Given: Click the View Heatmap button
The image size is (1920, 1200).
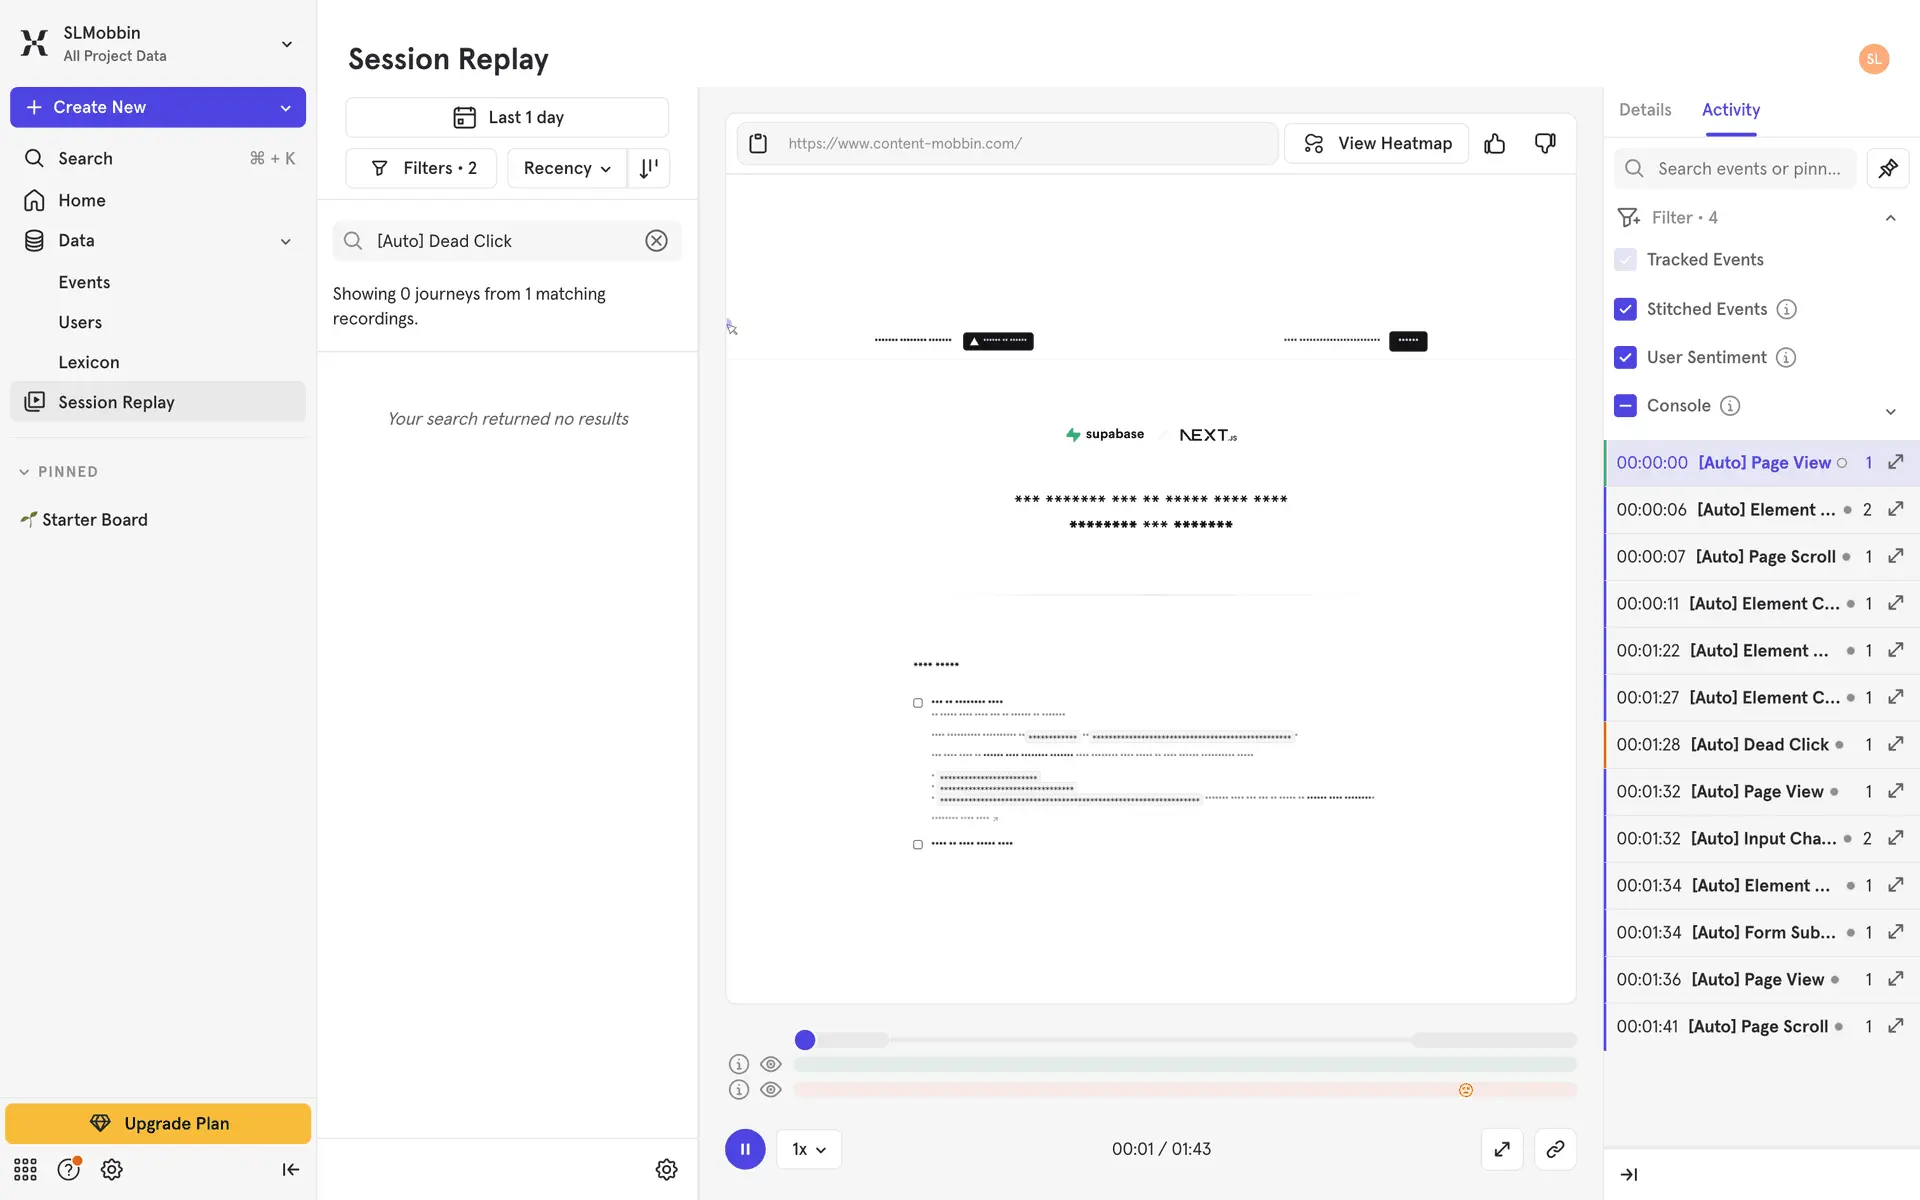Looking at the screenshot, I should [1376, 144].
